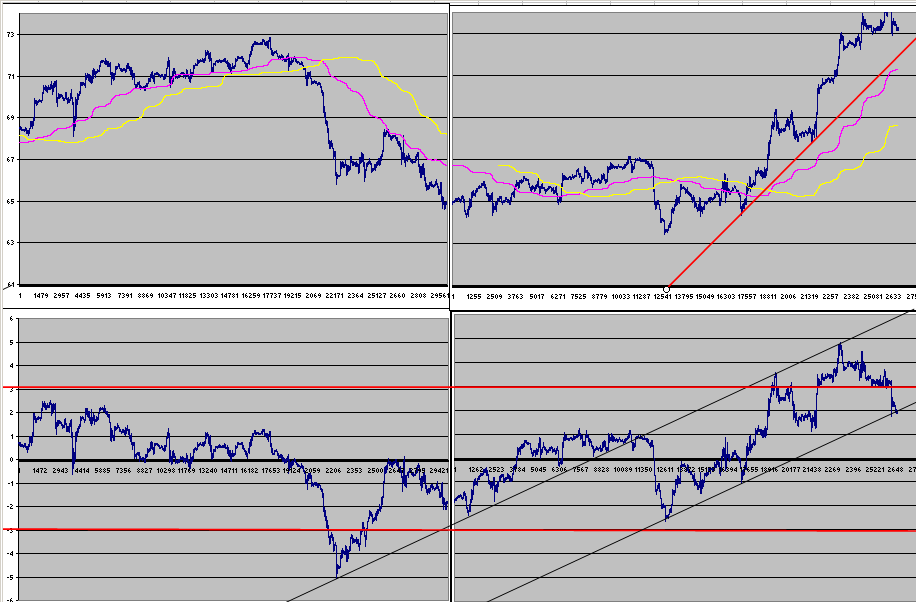
Task: Click x-axis label 7525
Action: [578, 297]
